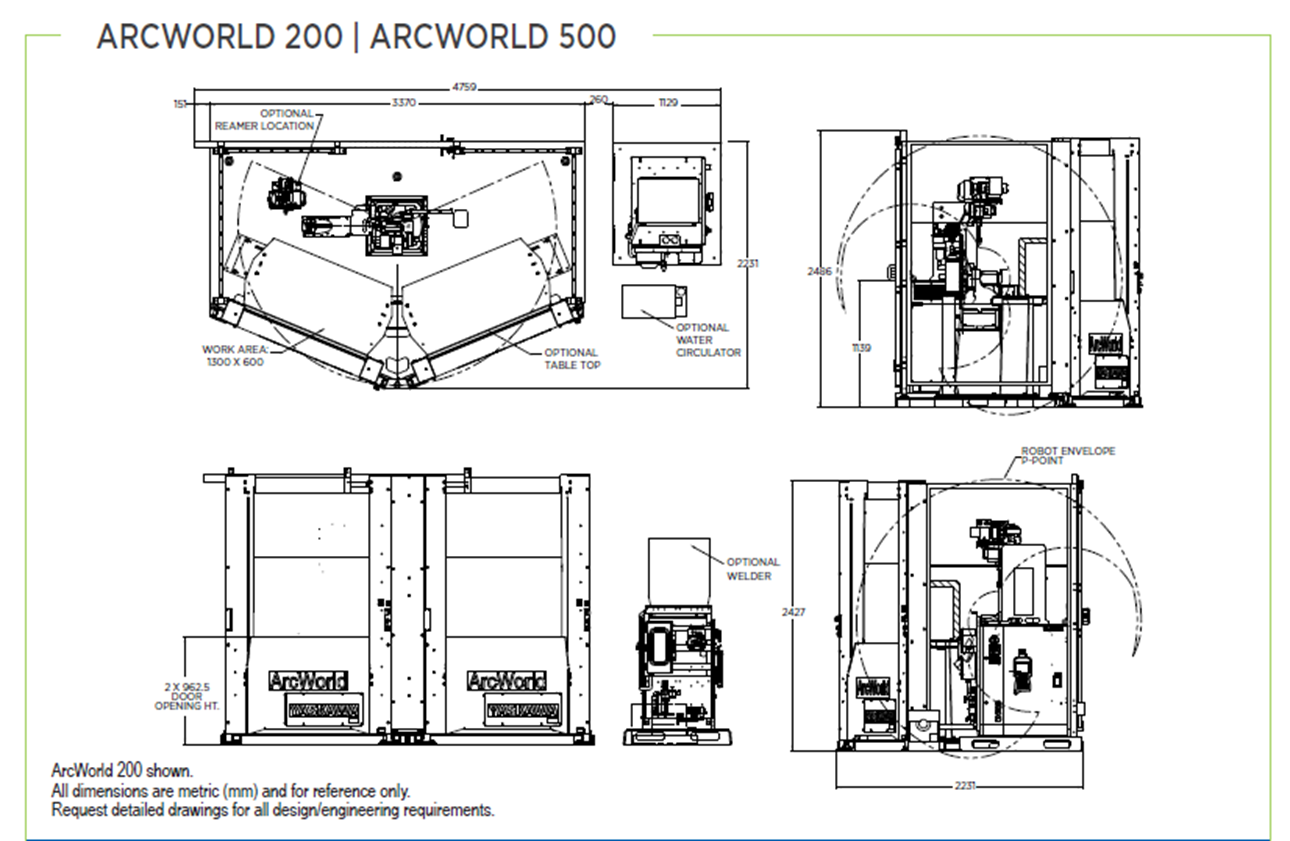The image size is (1290, 841).
Task: Select the WORK AREA: 1300 X 600 label
Action: pyautogui.click(x=234, y=357)
